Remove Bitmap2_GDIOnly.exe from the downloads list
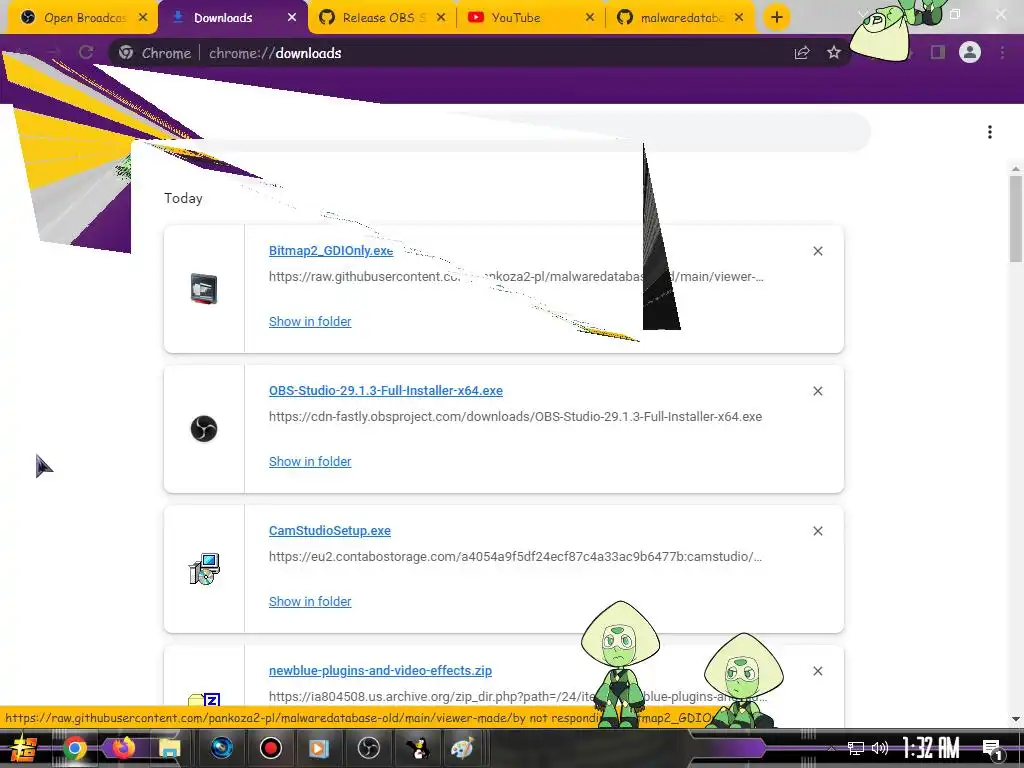 click(818, 251)
